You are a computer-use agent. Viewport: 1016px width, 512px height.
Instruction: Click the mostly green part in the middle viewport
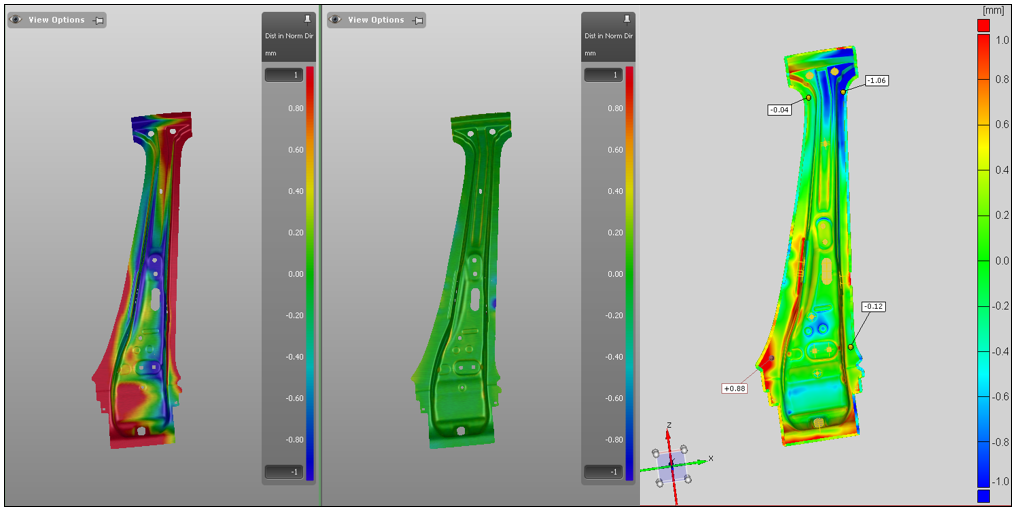click(x=460, y=281)
